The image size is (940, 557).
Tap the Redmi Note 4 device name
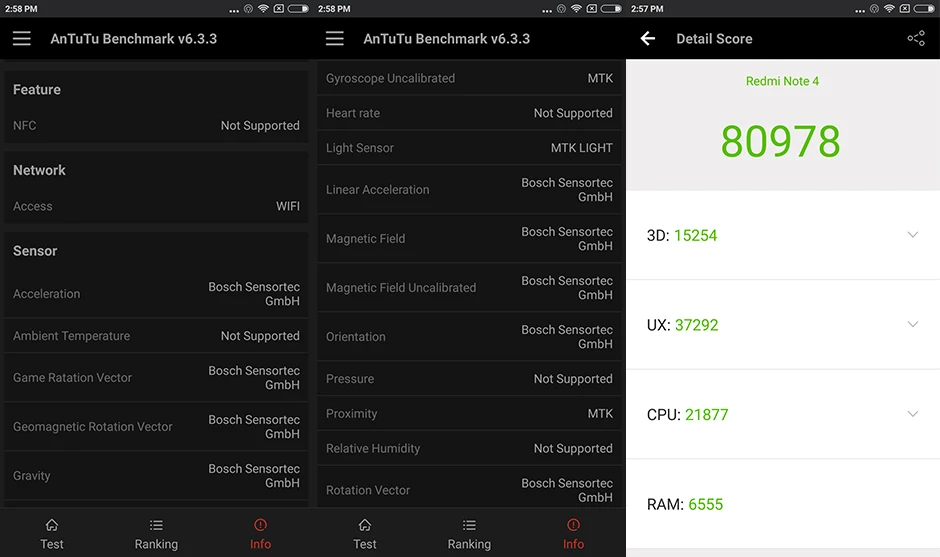click(x=782, y=81)
